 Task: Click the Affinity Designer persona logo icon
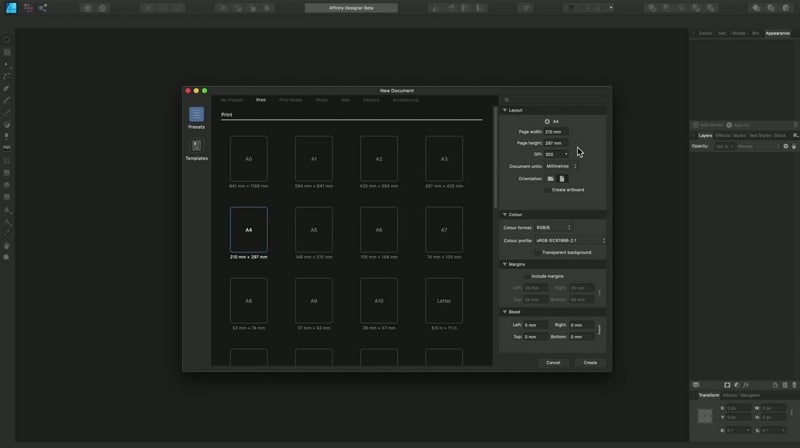pyautogui.click(x=11, y=8)
